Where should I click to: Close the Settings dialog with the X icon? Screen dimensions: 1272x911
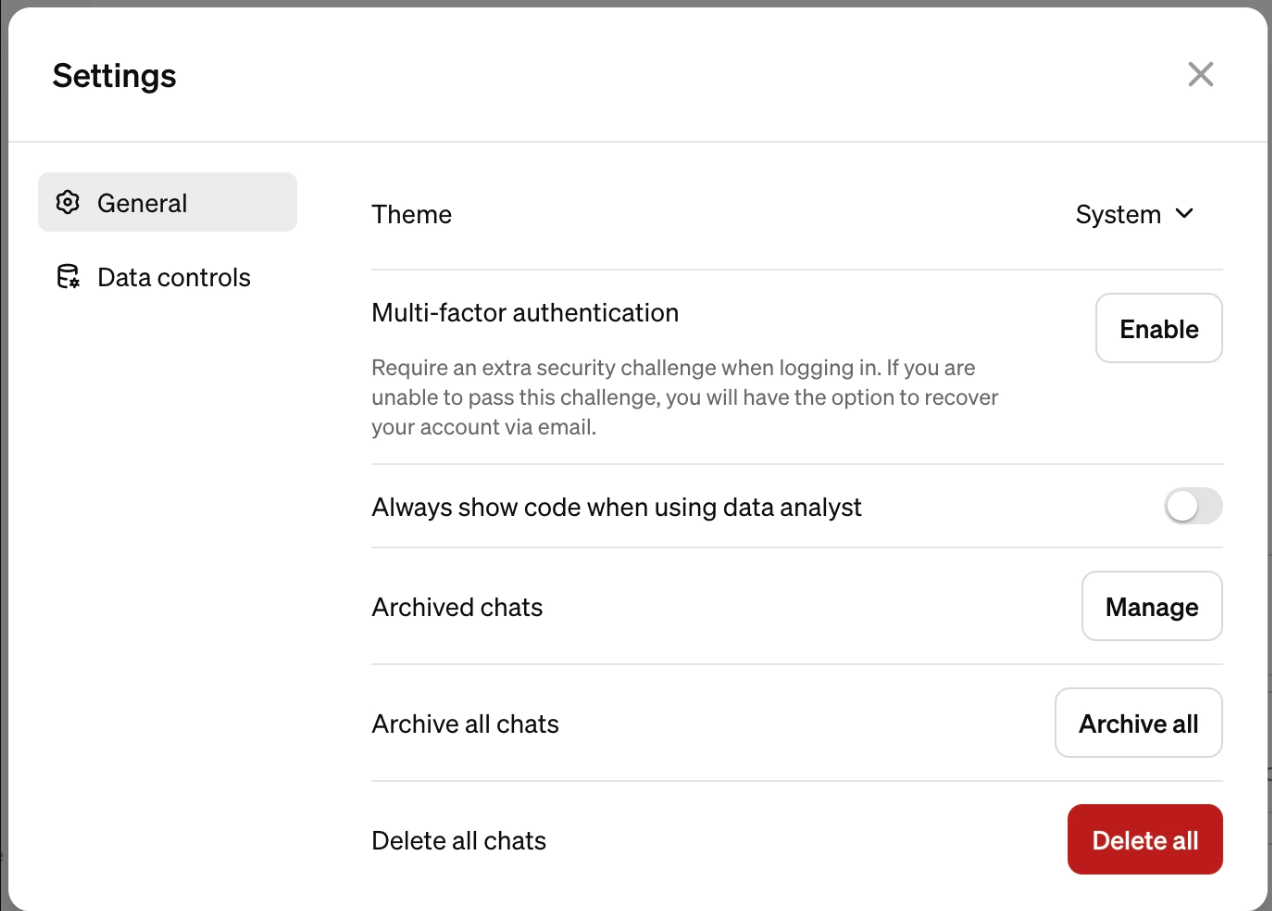(x=1200, y=74)
